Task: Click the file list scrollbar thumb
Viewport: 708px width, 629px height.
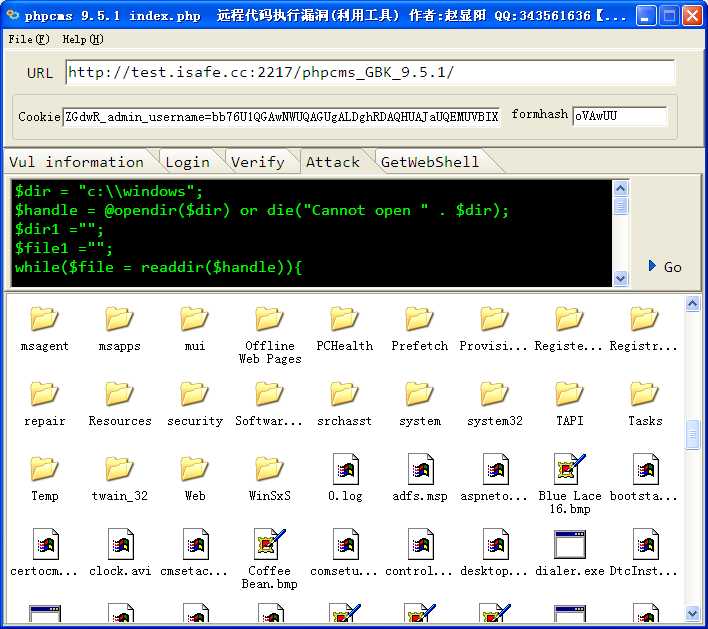Action: point(692,434)
